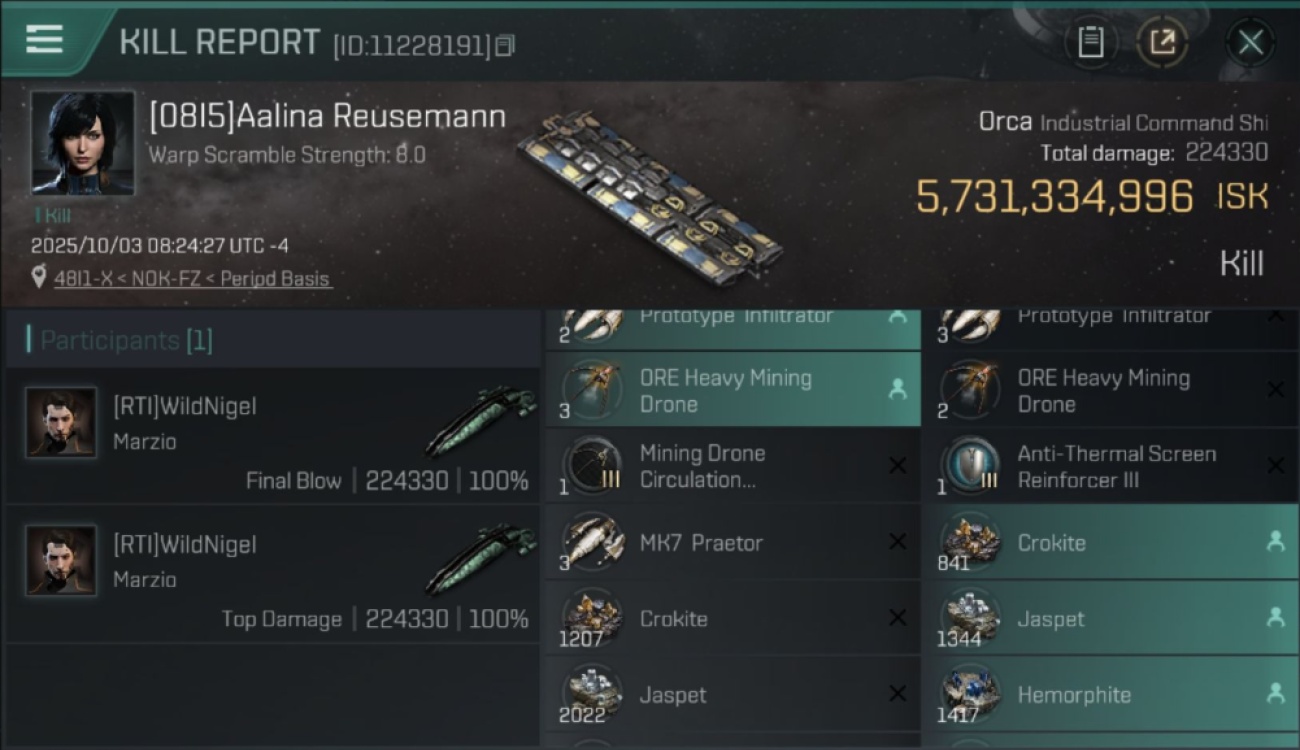Tap the MK7 Praetor drone icon
Screen dimensions: 1300x750
[592, 542]
